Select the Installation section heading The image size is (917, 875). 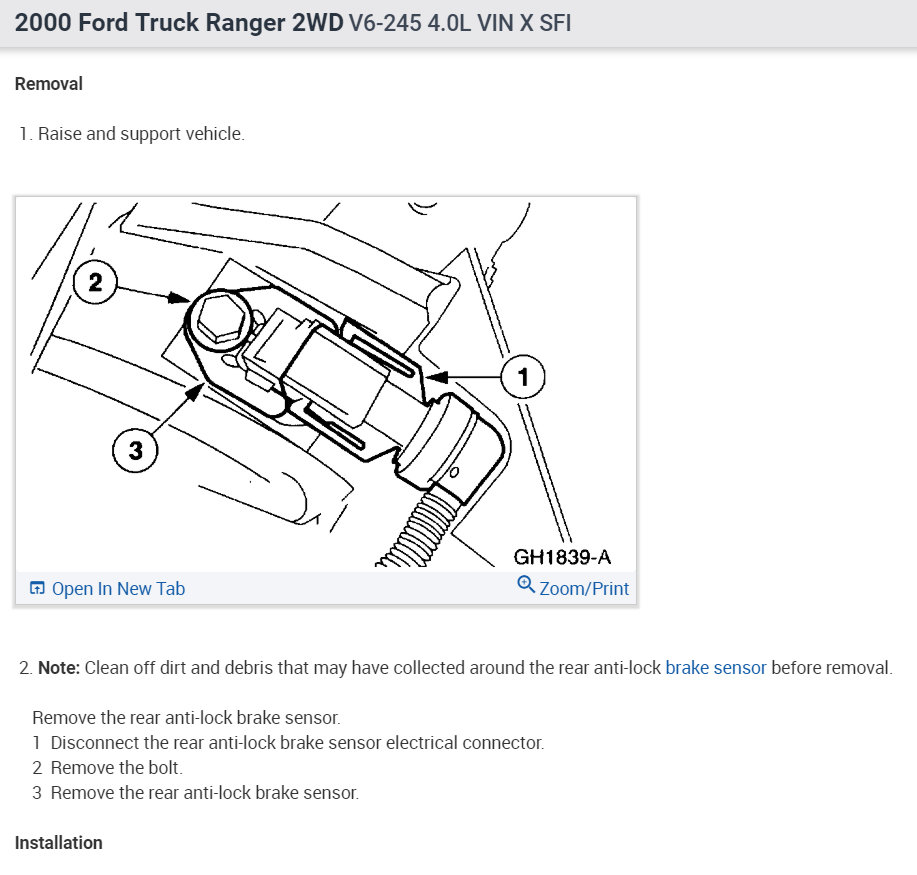(58, 843)
